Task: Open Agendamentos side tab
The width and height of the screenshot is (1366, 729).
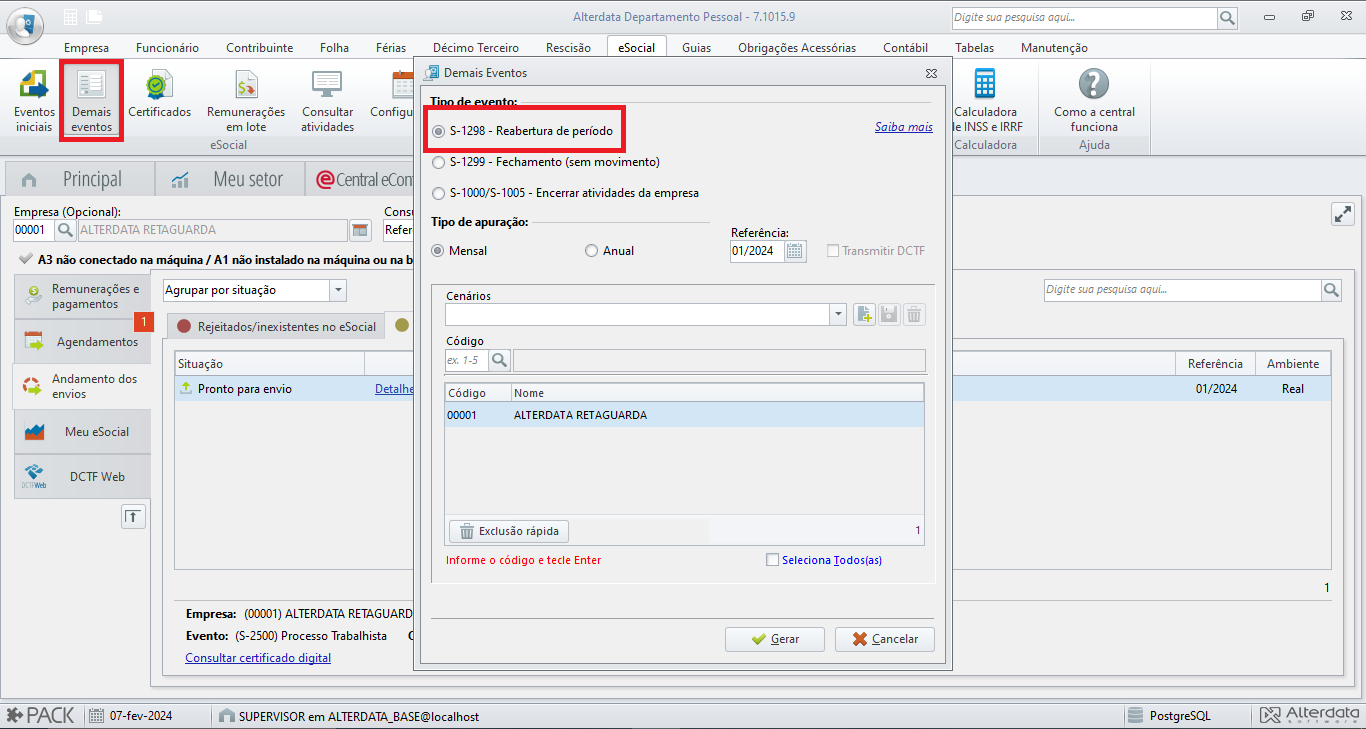Action: click(x=84, y=342)
